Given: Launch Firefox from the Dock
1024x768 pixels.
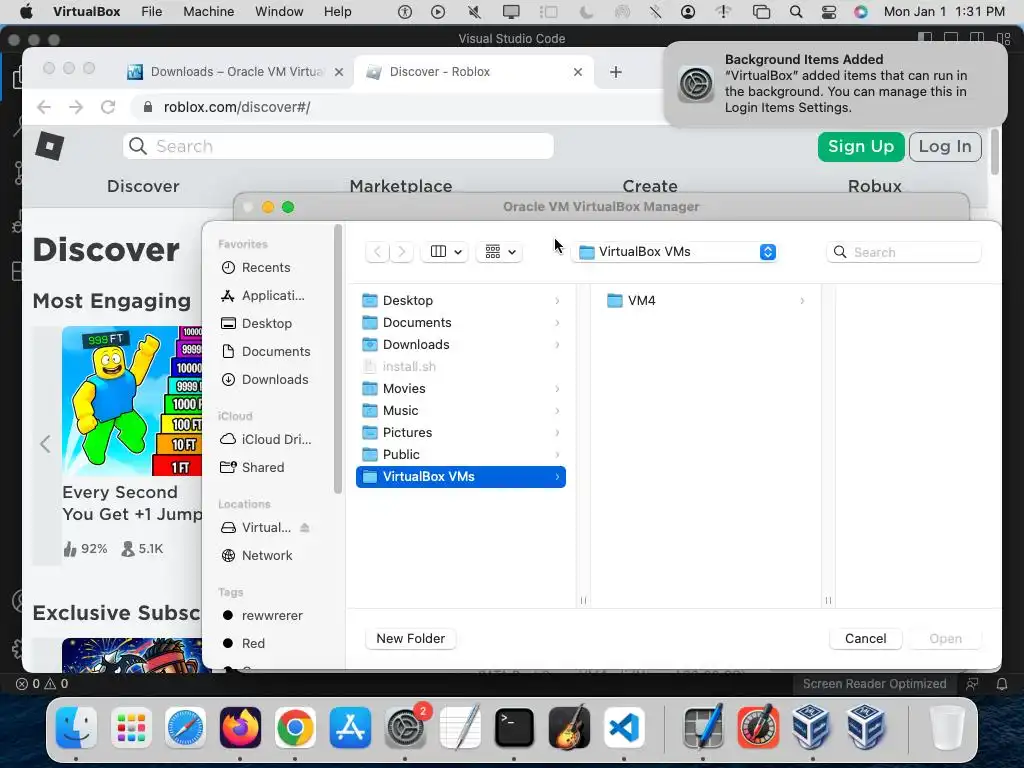Looking at the screenshot, I should pyautogui.click(x=240, y=728).
